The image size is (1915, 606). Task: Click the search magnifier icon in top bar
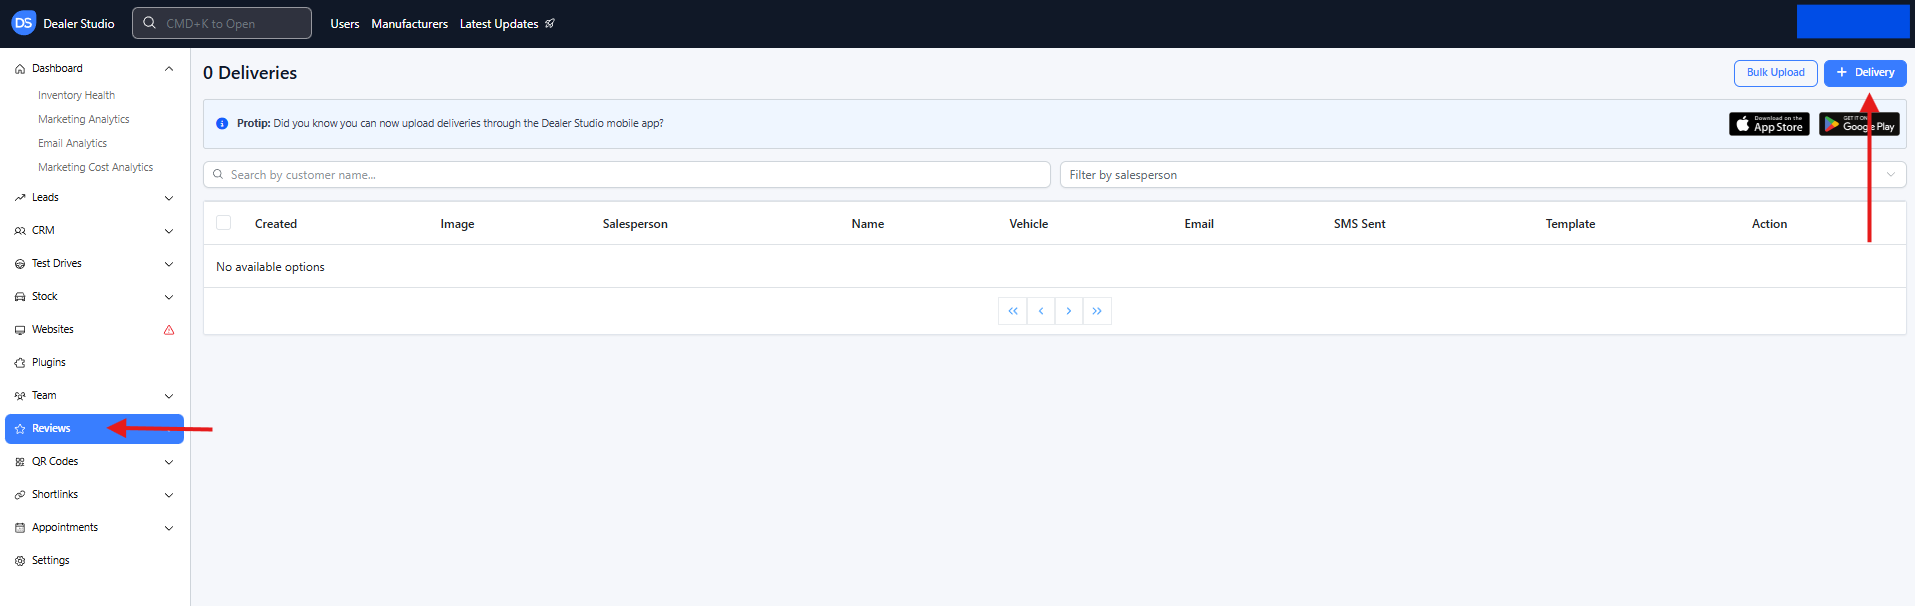click(149, 23)
